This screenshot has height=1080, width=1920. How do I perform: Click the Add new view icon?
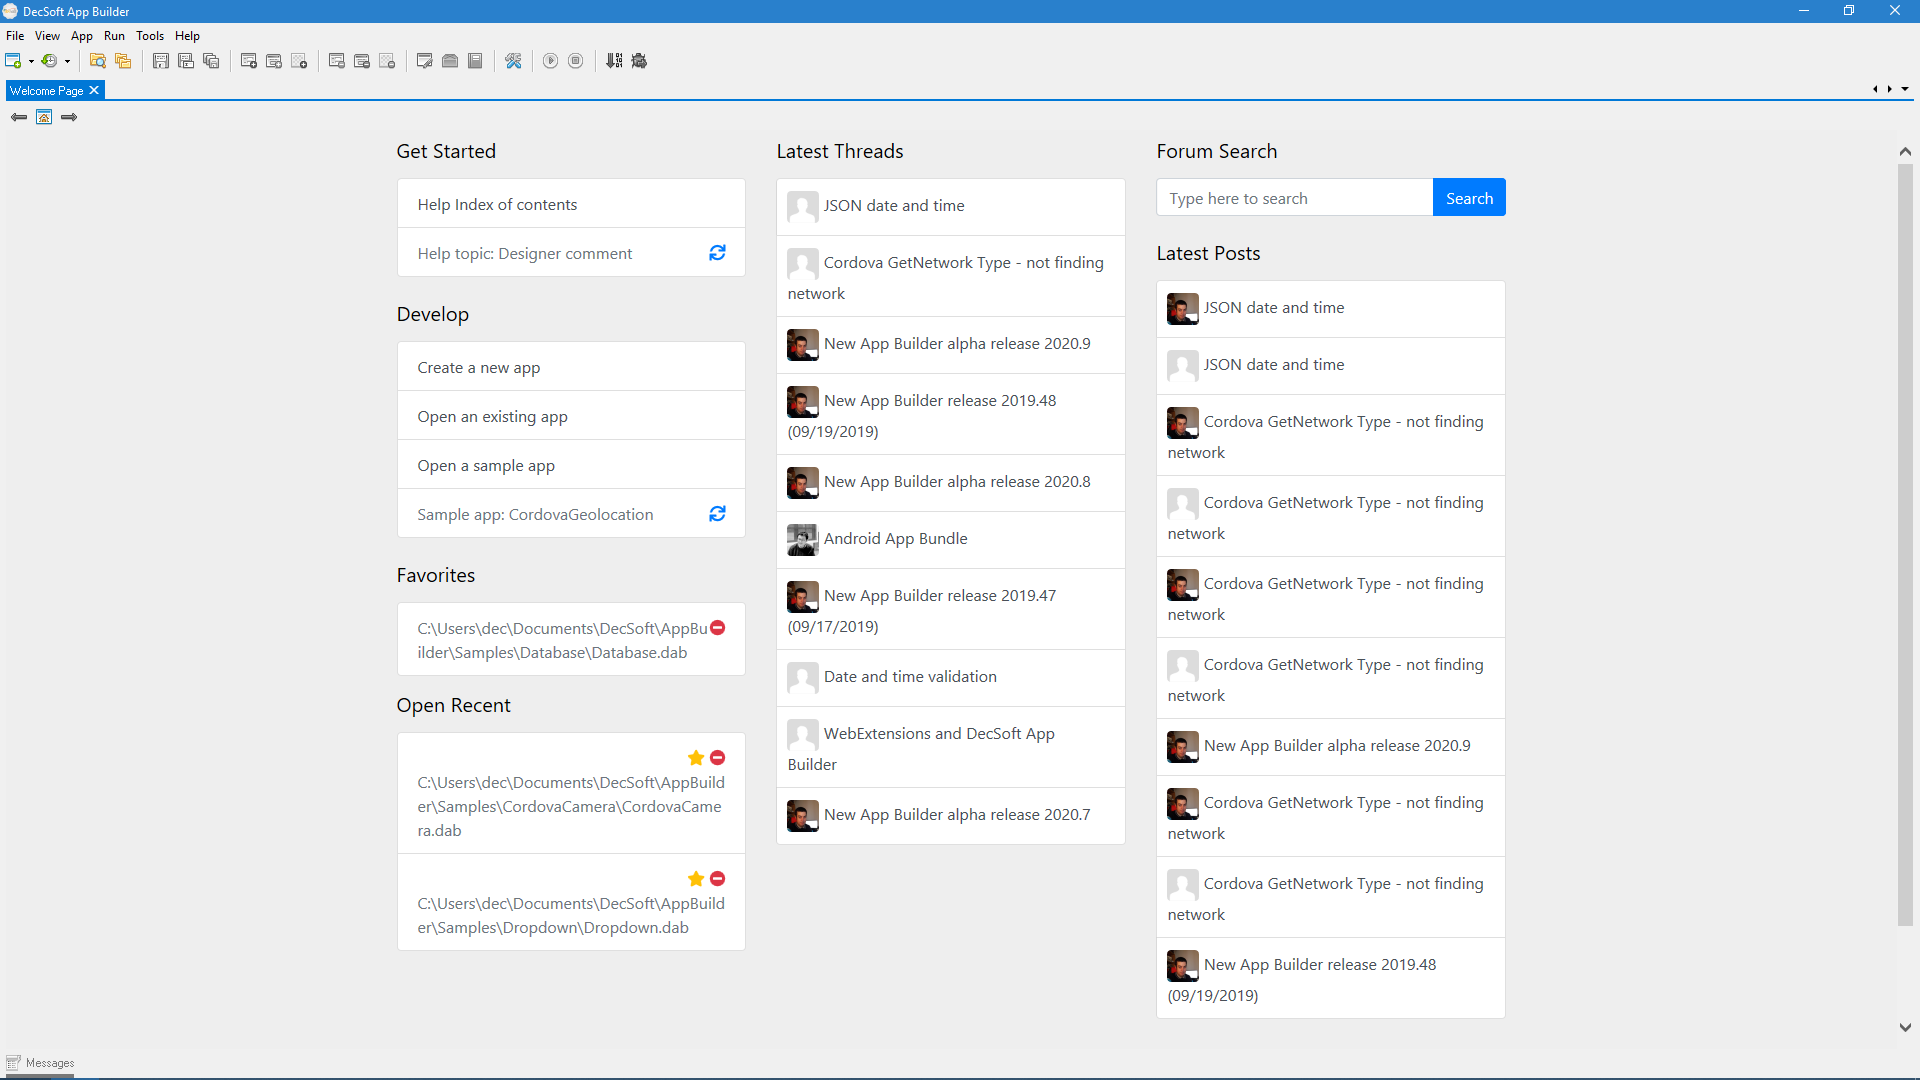pyautogui.click(x=249, y=61)
